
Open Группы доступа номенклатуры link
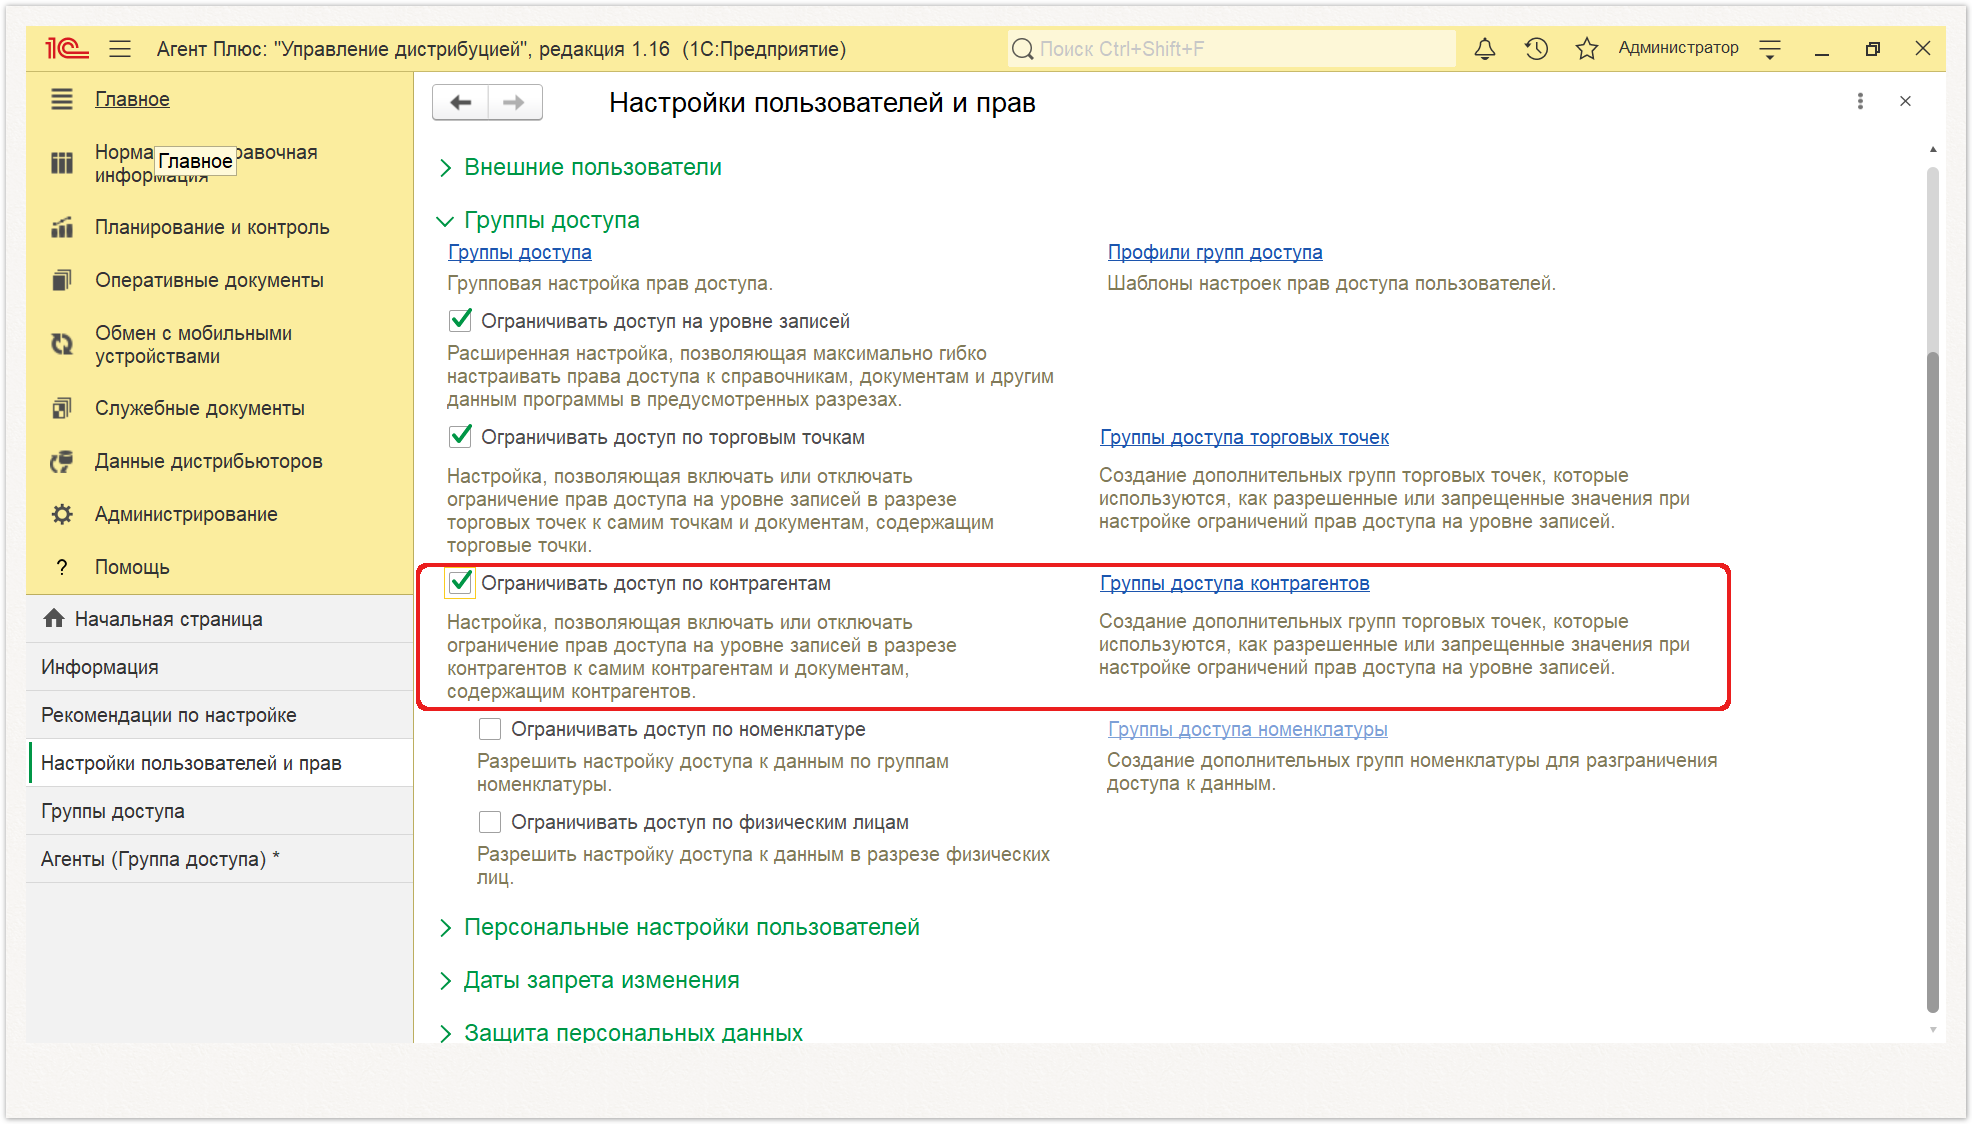pyautogui.click(x=1248, y=729)
